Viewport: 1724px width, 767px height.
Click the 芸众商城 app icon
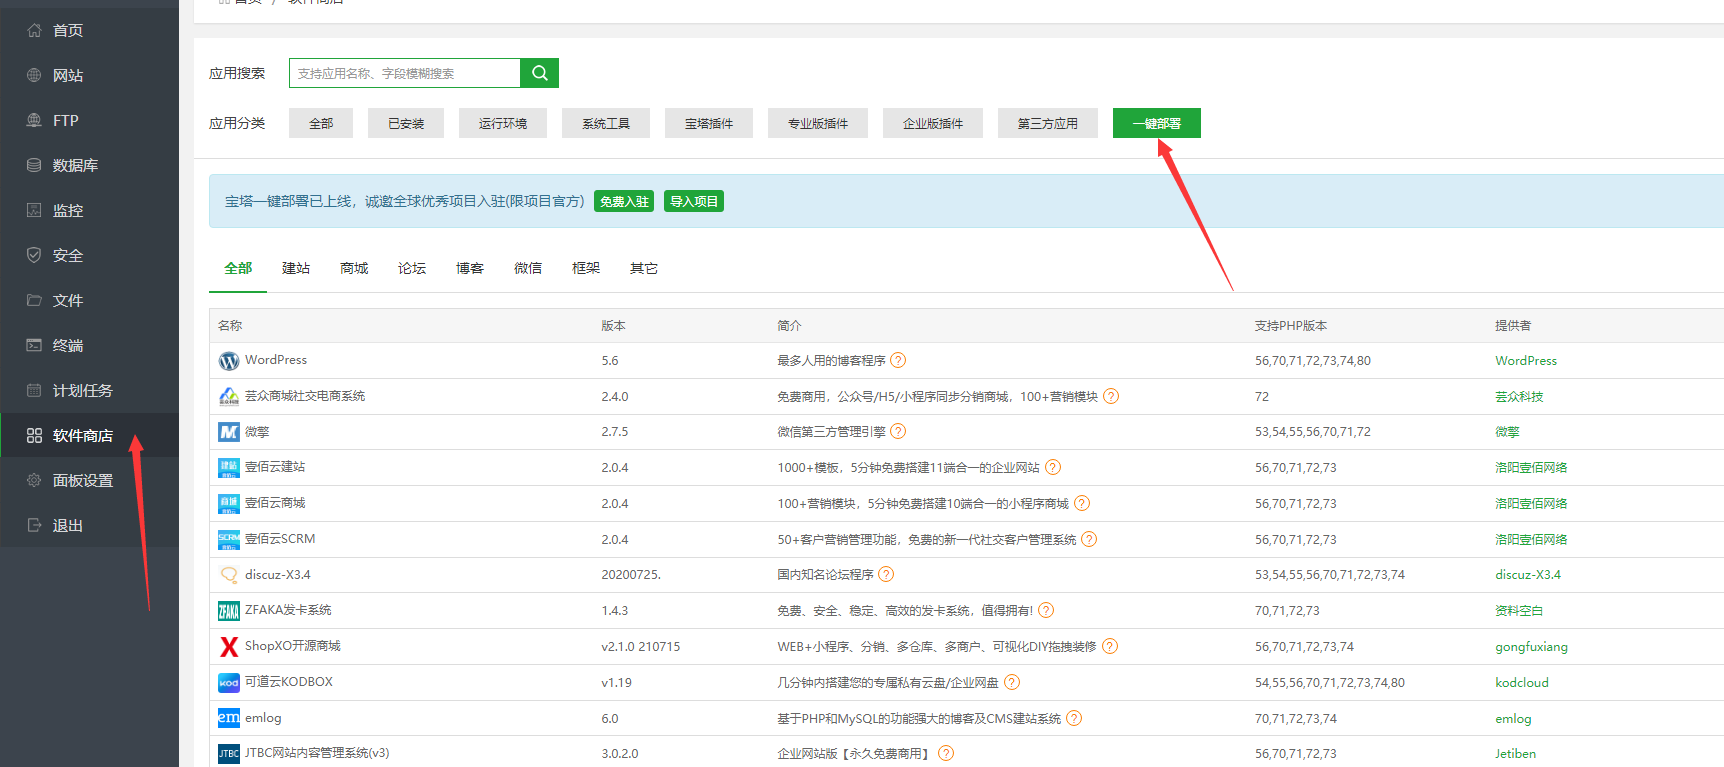pos(229,397)
